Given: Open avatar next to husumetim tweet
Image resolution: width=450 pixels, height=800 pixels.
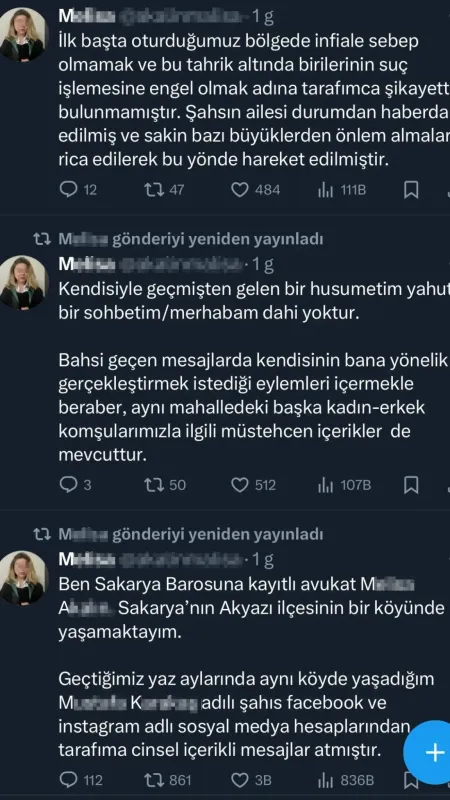Looking at the screenshot, I should (23, 282).
